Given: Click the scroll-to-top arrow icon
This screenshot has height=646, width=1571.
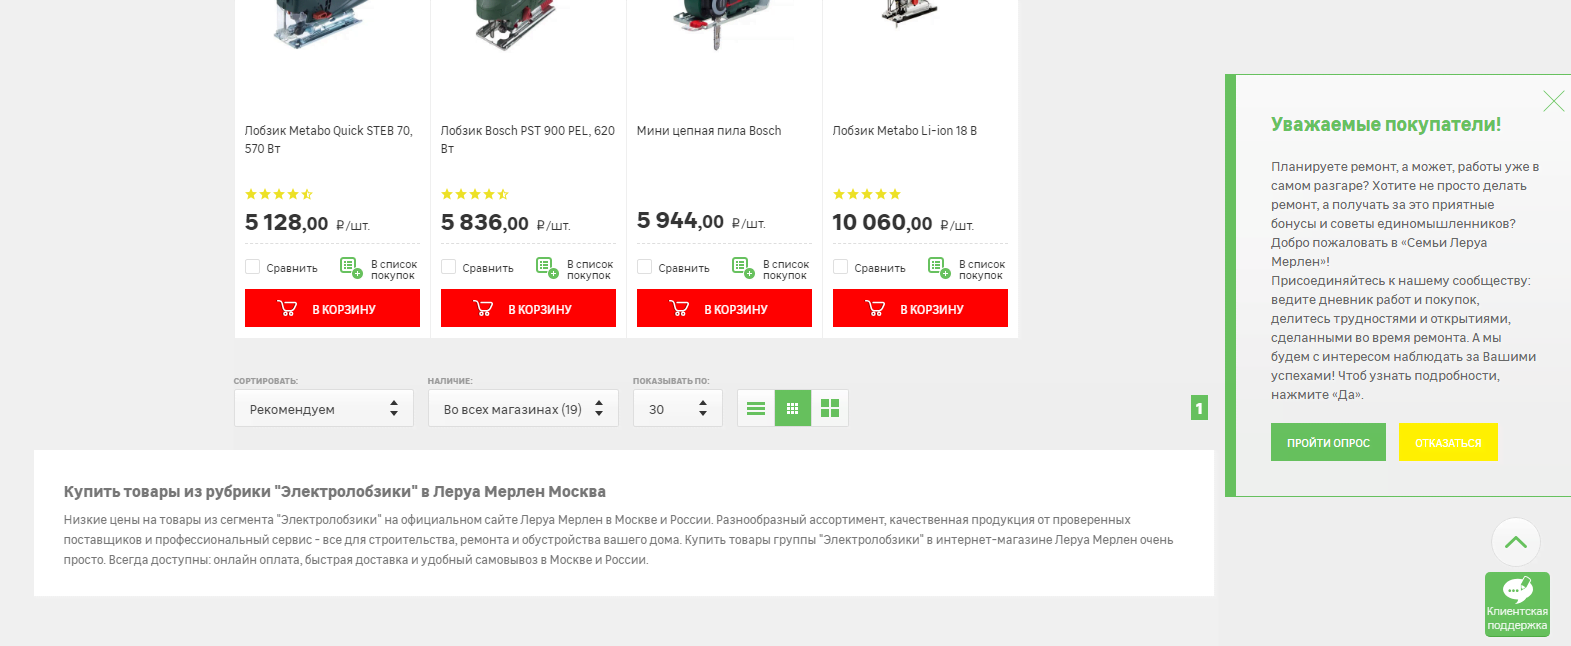Looking at the screenshot, I should [1516, 542].
